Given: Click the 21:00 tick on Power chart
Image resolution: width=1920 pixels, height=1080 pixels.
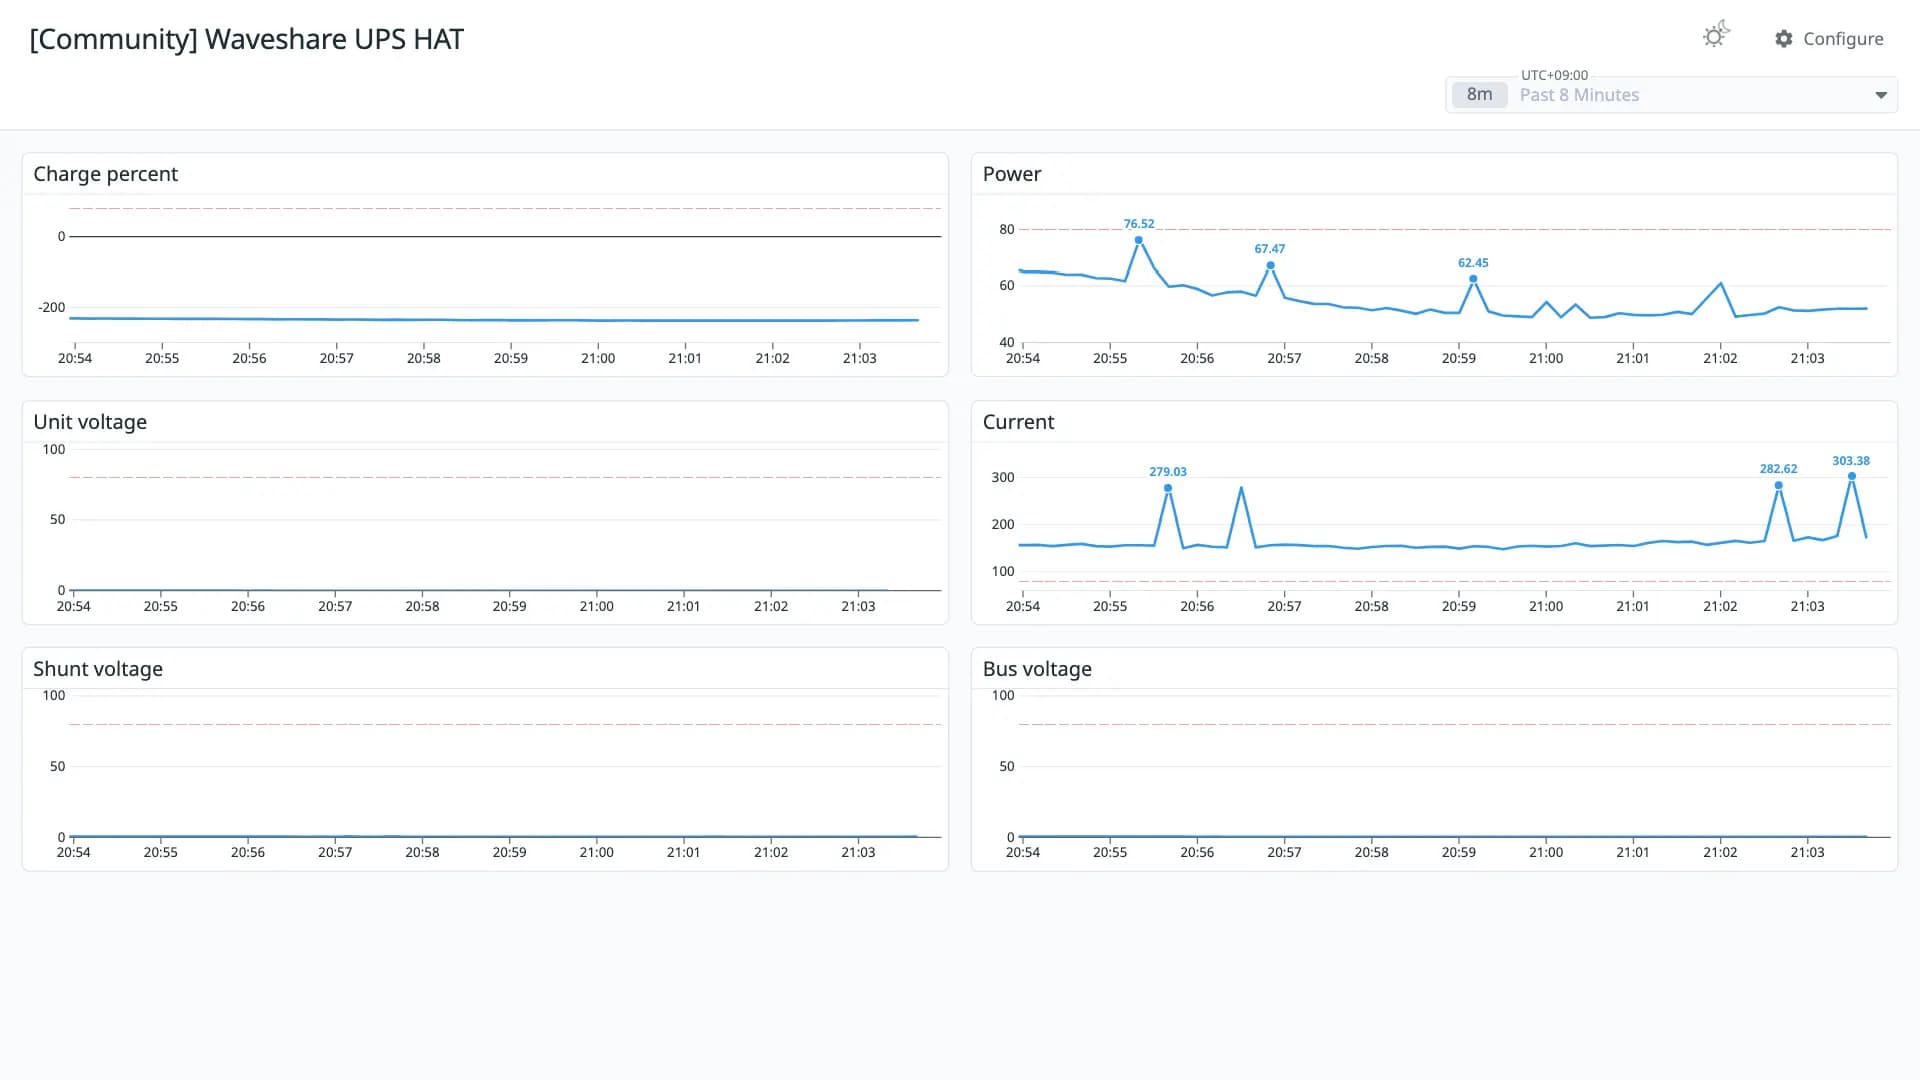Looking at the screenshot, I should pyautogui.click(x=1546, y=358).
